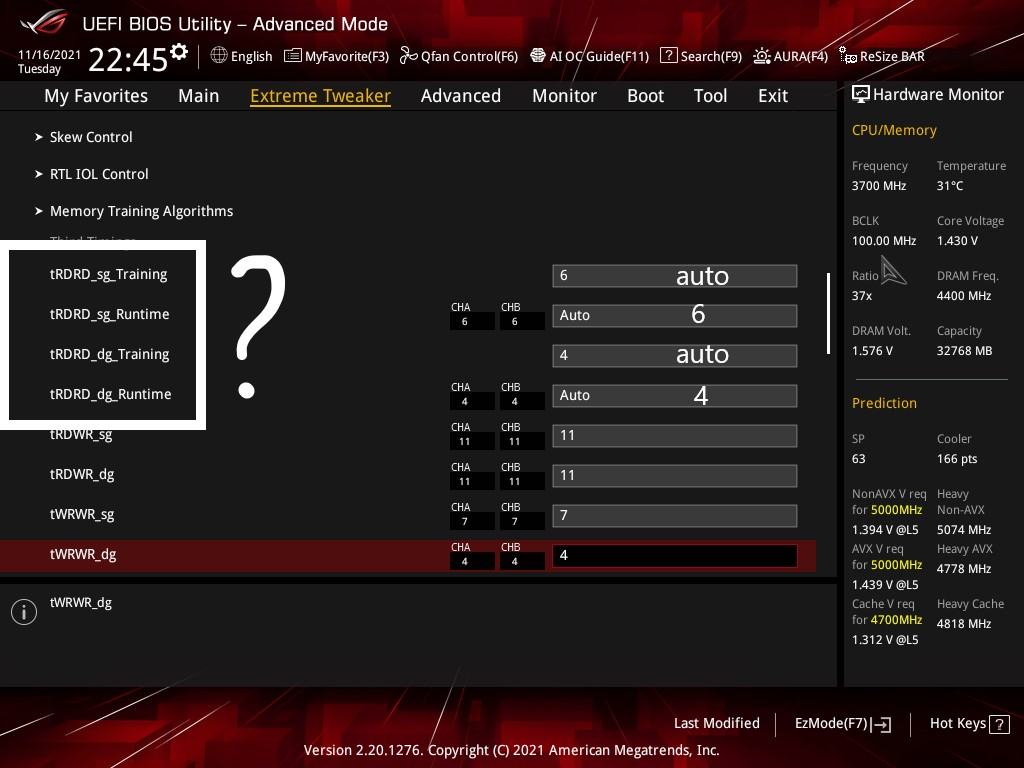Click the tRDRD_sg_Runtime Auto field
Viewport: 1024px width, 768px height.
pos(675,315)
